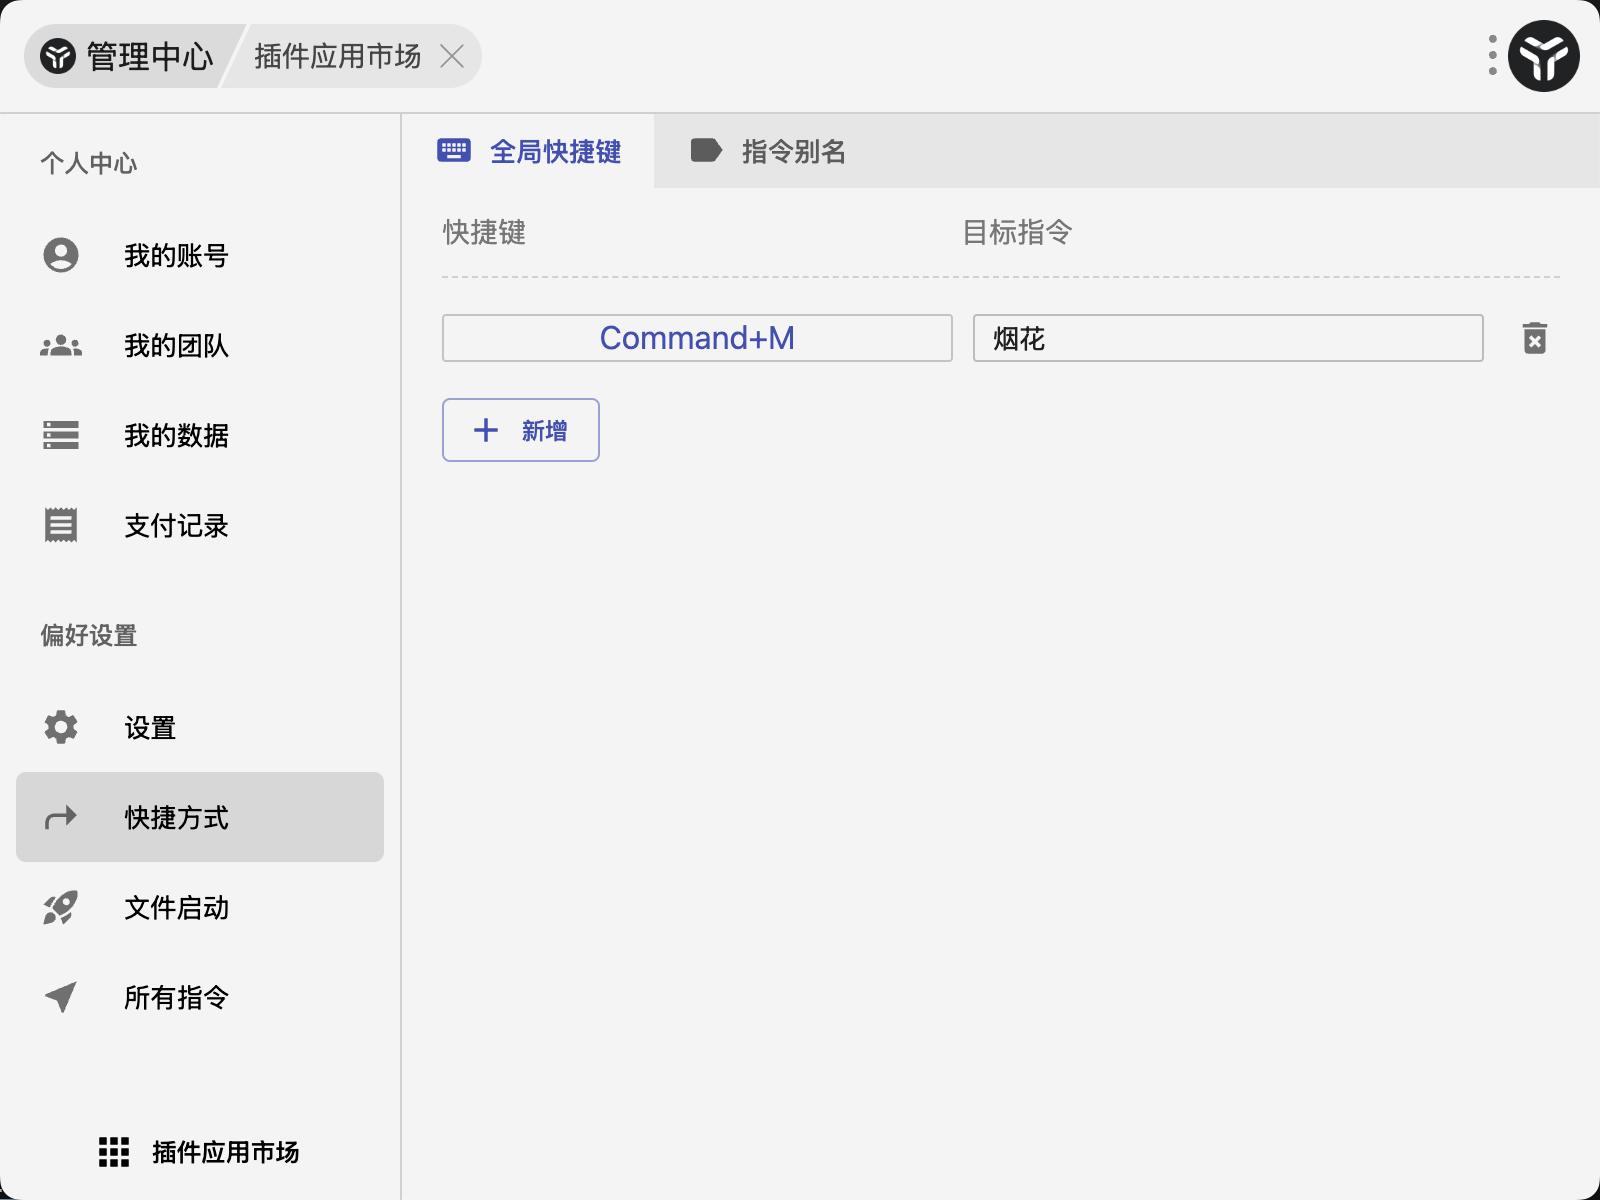This screenshot has height=1200, width=1600.
Task: Open 插件应用市场 at the sidebar bottom
Action: coord(198,1152)
